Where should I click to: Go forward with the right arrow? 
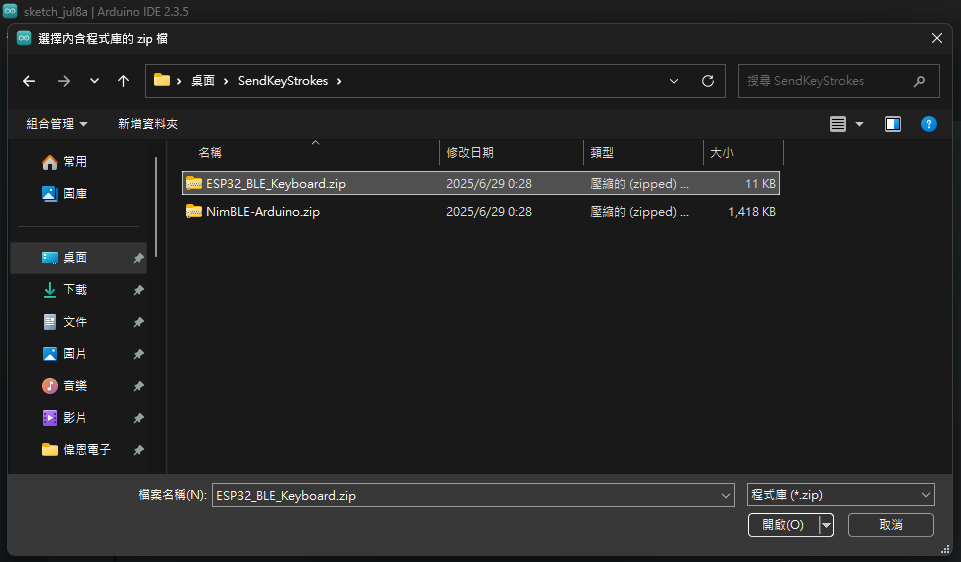click(64, 81)
